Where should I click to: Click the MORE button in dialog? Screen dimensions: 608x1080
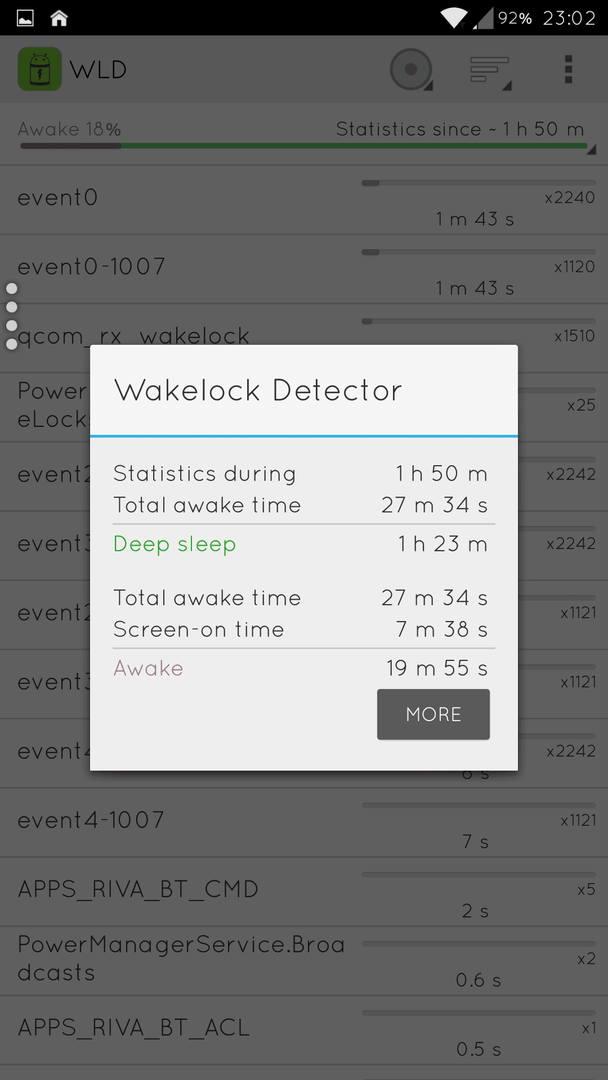tap(433, 714)
